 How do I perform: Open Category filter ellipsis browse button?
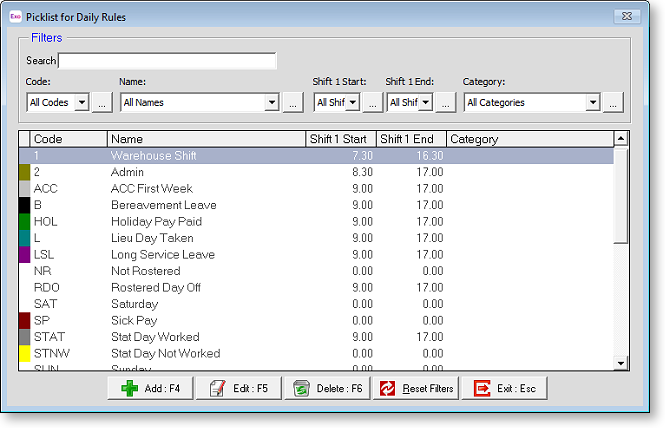[614, 102]
